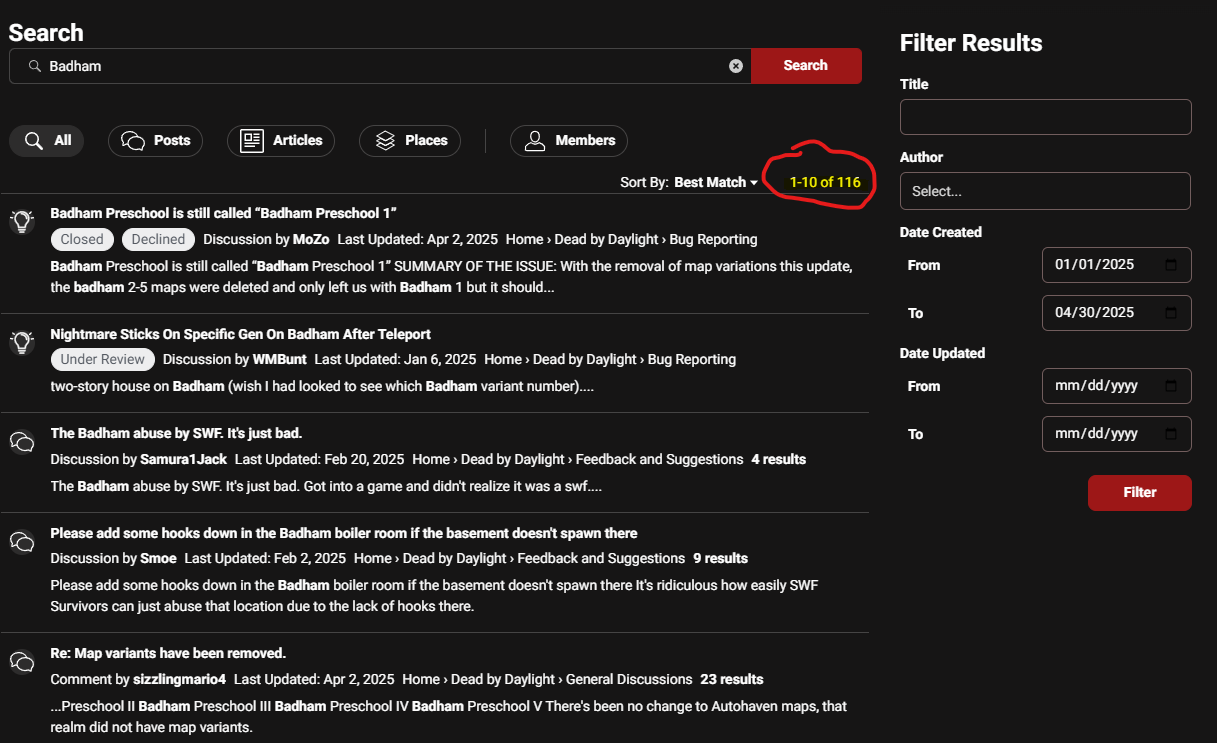Click Feedback and Suggestions breadcrumb in Smoe result
The image size is (1217, 743).
[x=602, y=559]
